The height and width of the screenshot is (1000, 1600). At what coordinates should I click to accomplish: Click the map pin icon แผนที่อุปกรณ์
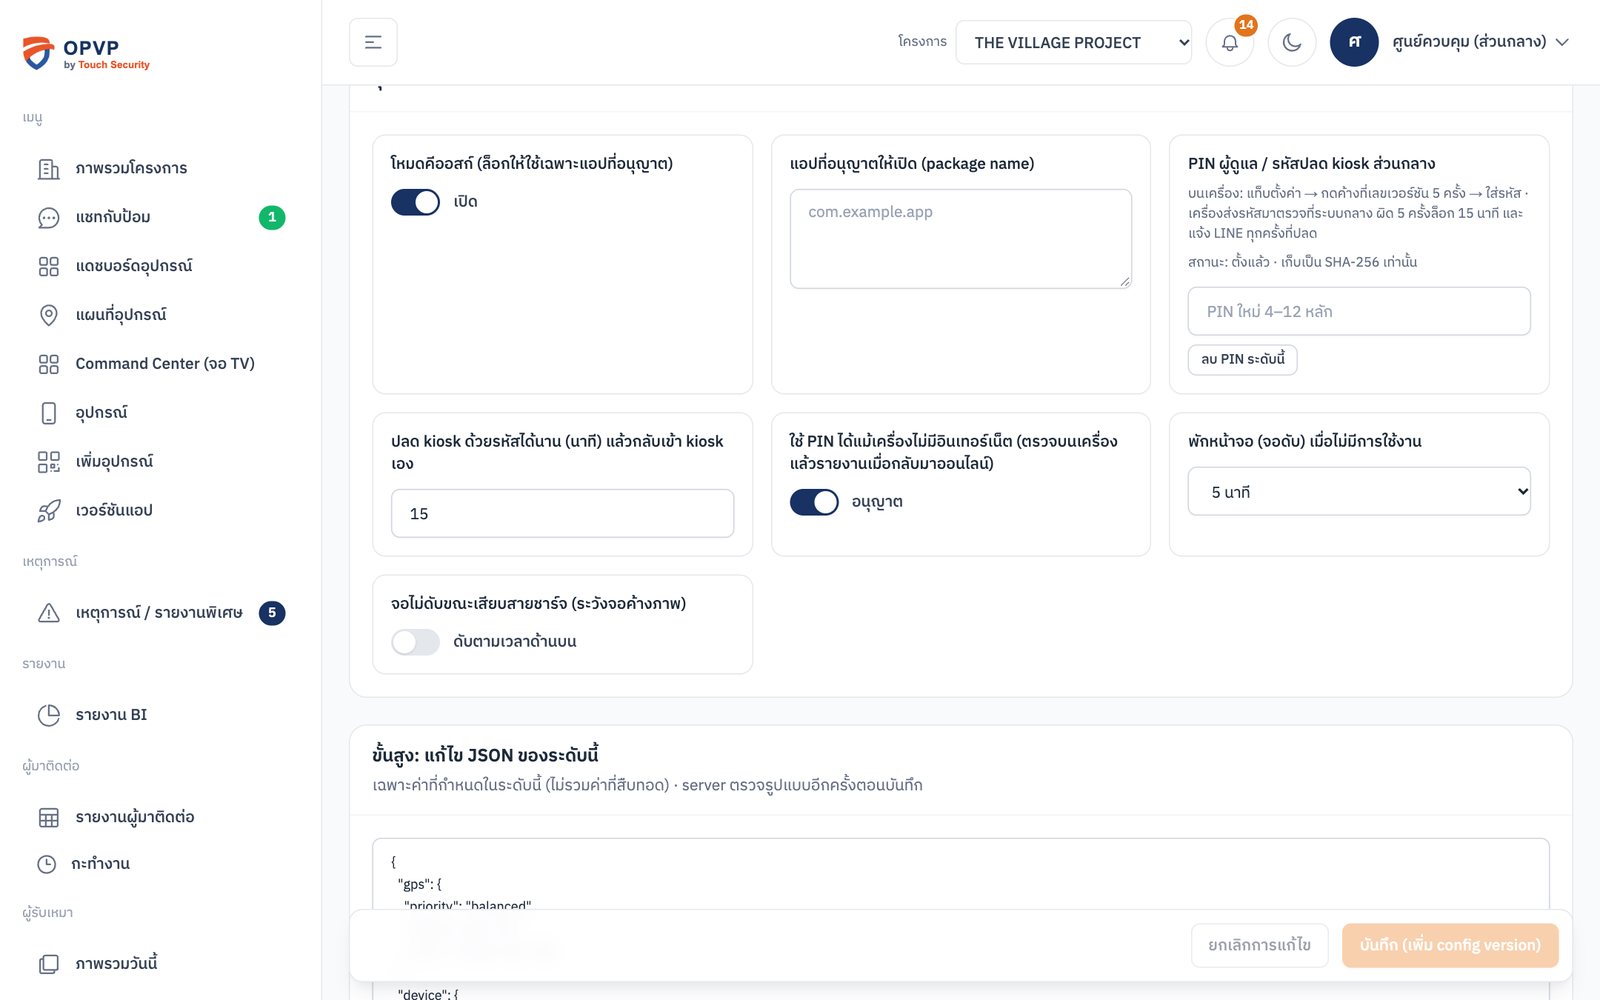click(48, 315)
